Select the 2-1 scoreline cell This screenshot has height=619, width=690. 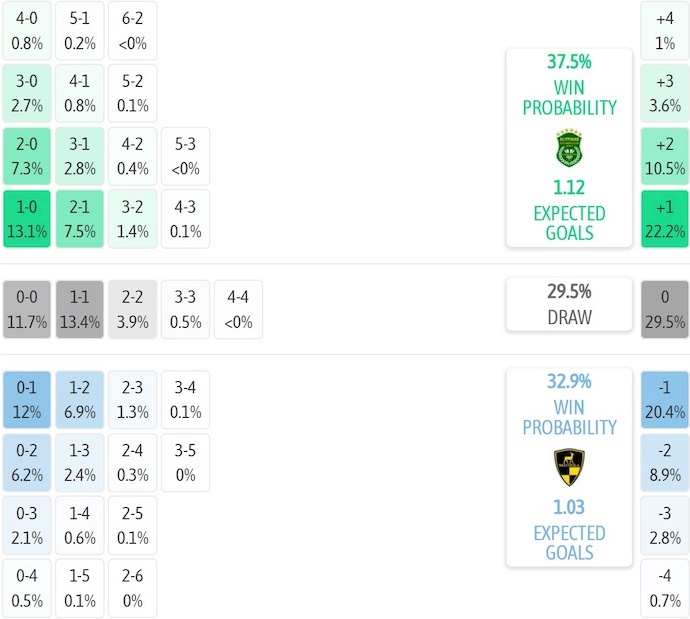pos(79,219)
